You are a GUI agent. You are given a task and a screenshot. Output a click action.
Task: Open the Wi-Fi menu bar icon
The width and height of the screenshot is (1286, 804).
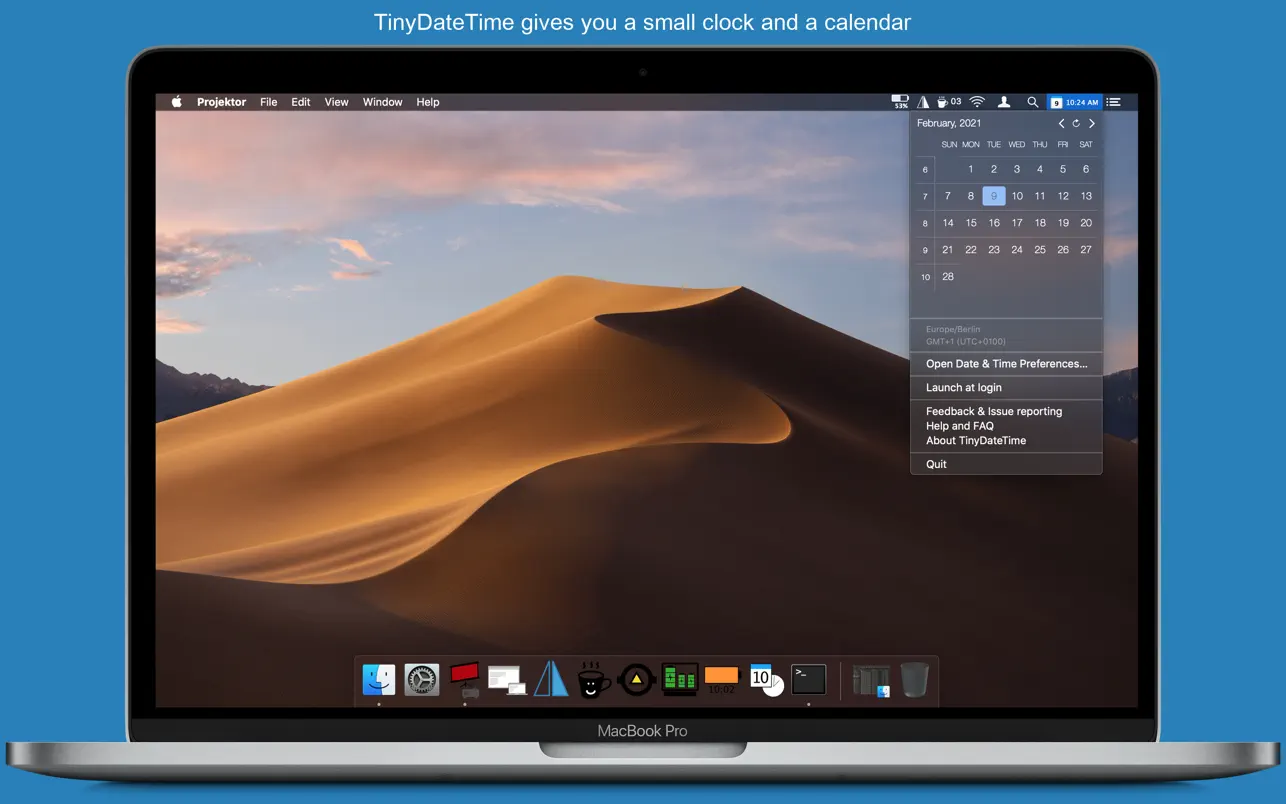click(976, 101)
